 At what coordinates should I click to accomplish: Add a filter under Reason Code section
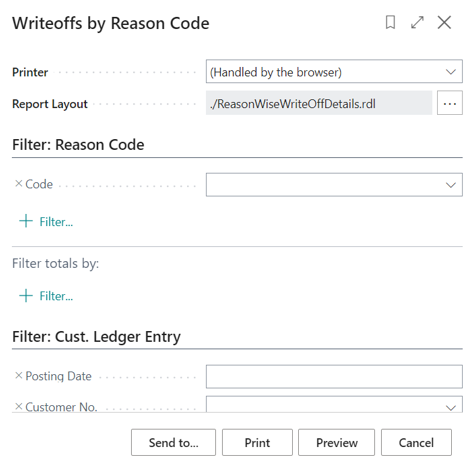tap(46, 222)
